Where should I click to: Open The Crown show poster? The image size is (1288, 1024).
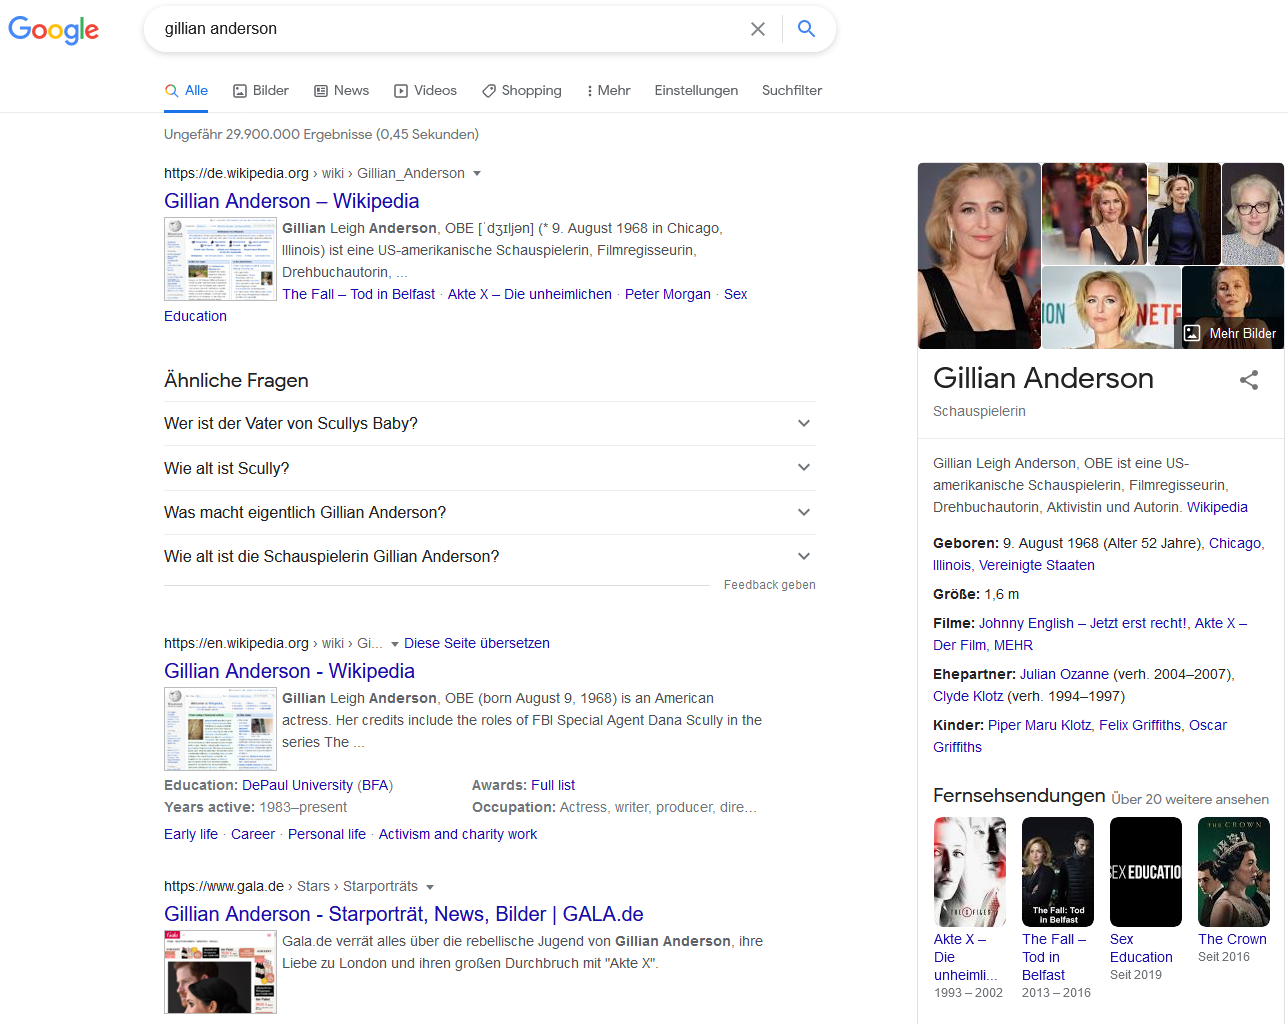coord(1234,872)
